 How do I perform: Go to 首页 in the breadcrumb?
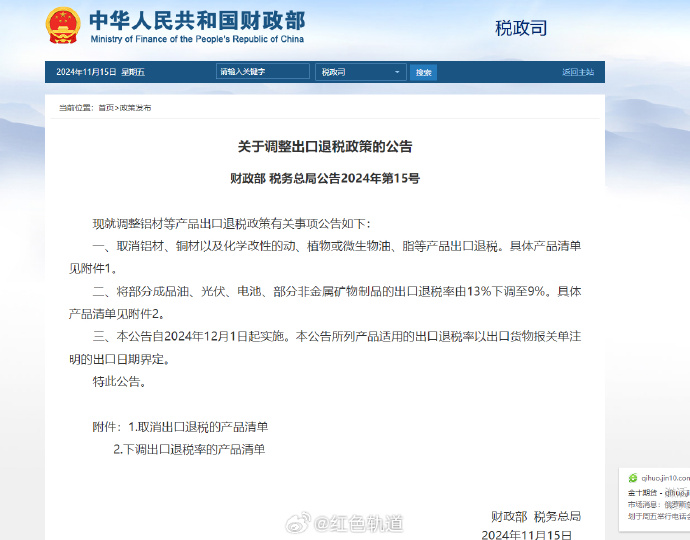click(x=106, y=107)
